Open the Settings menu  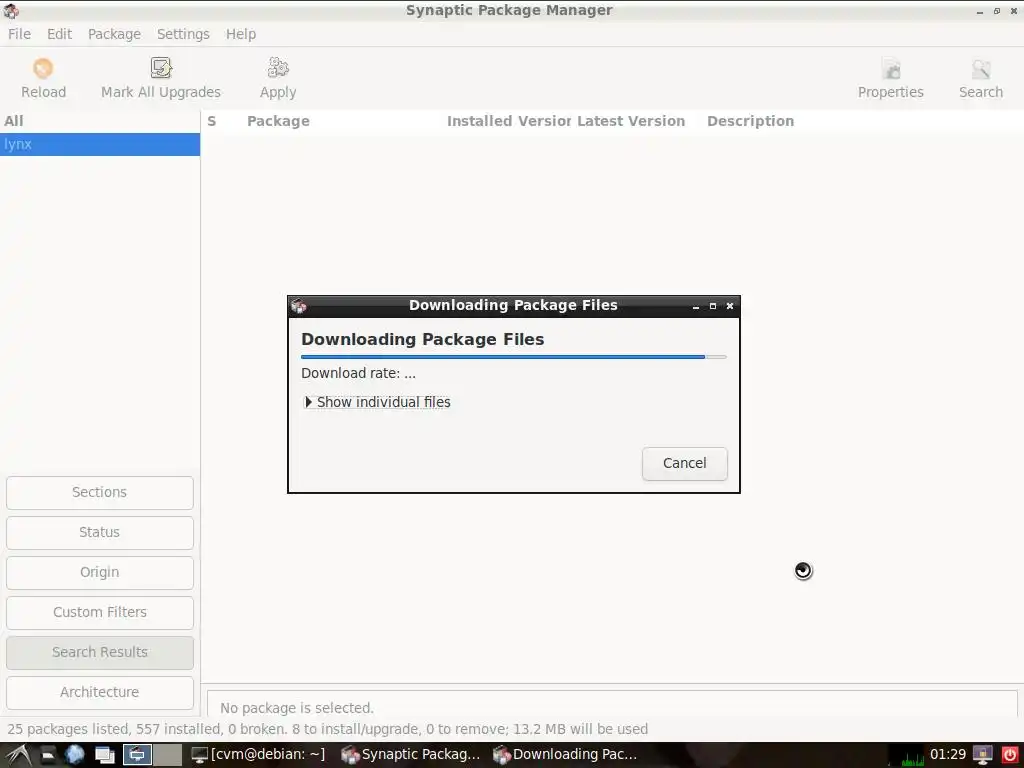click(x=183, y=34)
